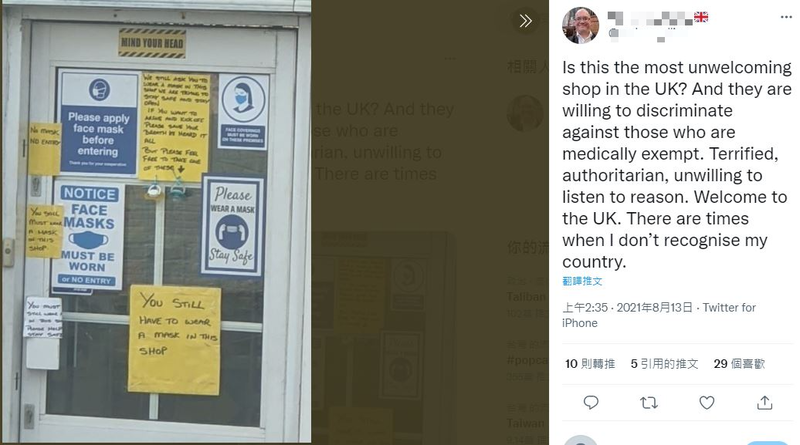
Task: Collapse the tweet sidebar with double-chevron icon
Action: pyautogui.click(x=525, y=21)
